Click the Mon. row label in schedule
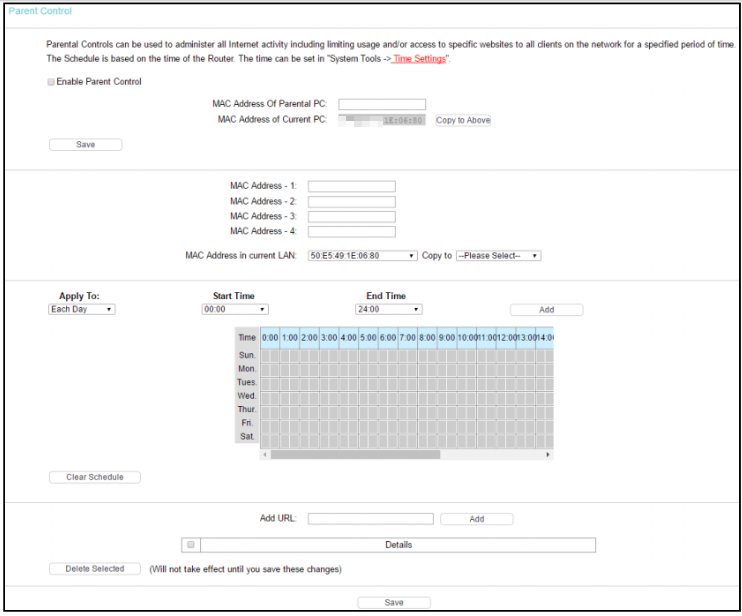This screenshot has height=616, width=742. click(x=247, y=369)
